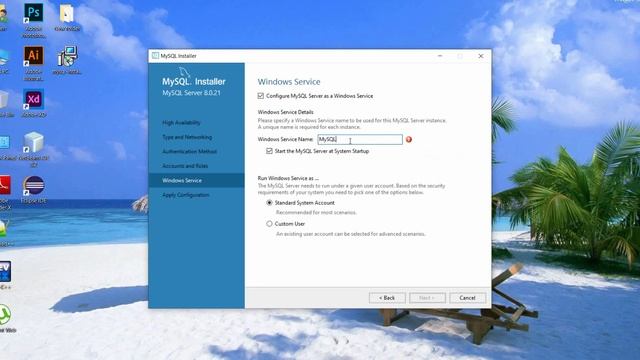The height and width of the screenshot is (360, 640).
Task: Click the MySQL Installer title bar icon
Action: pos(155,56)
